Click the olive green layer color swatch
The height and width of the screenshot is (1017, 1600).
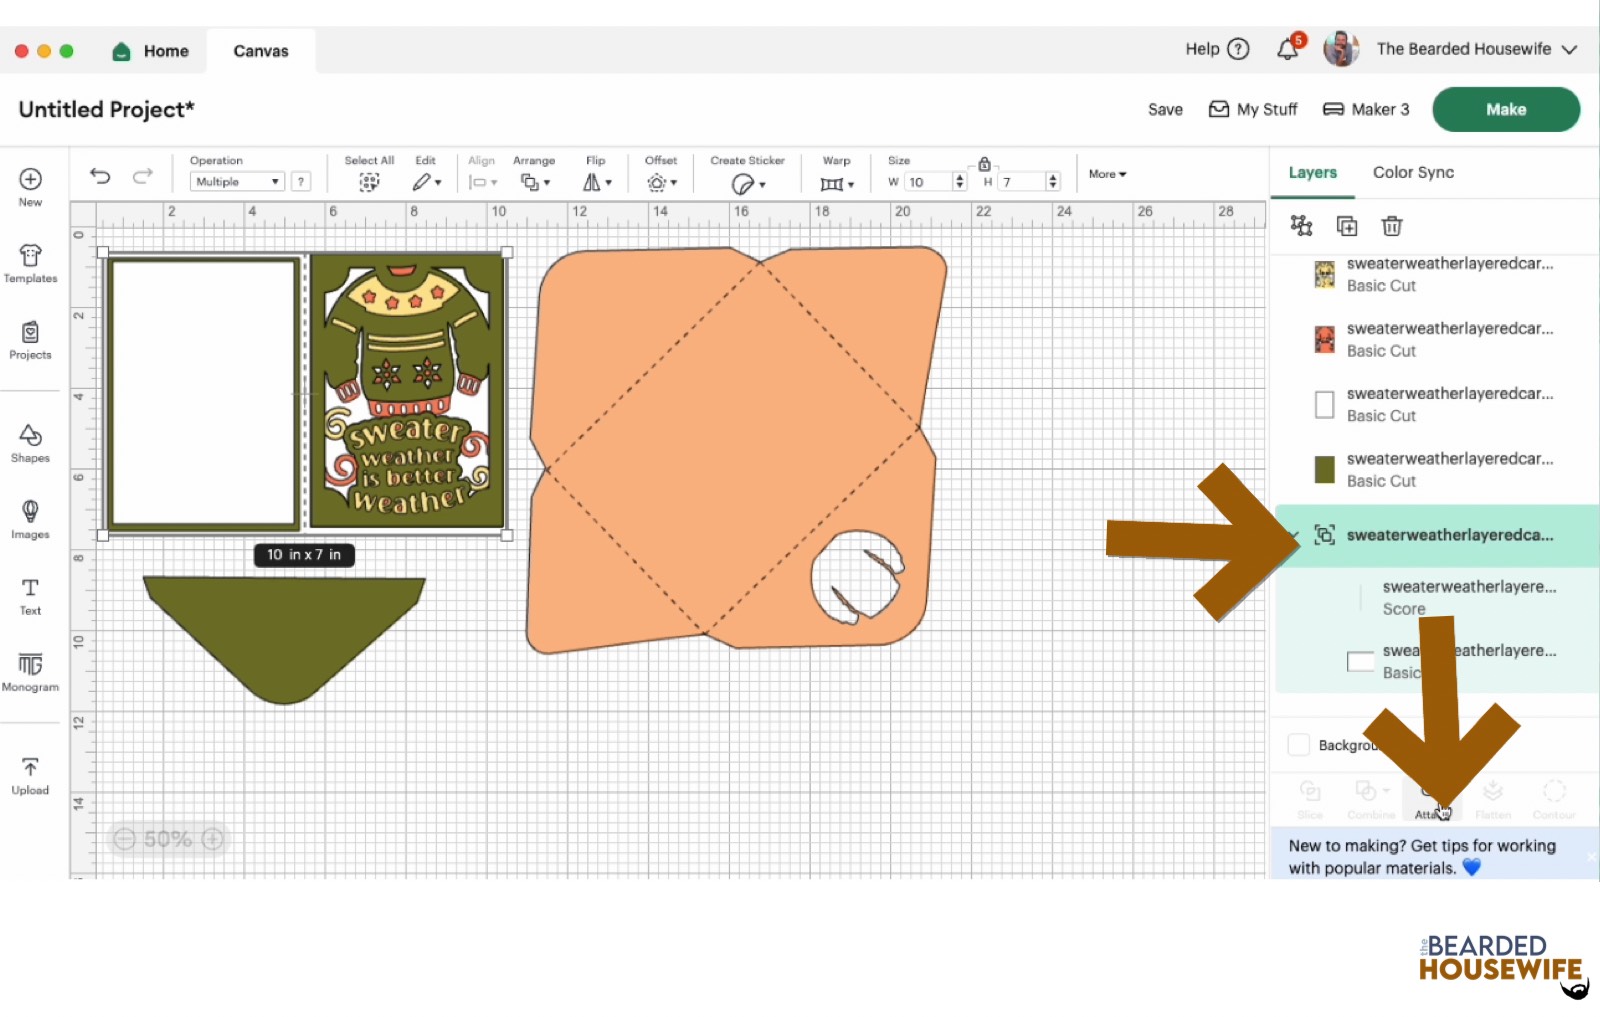(x=1324, y=469)
